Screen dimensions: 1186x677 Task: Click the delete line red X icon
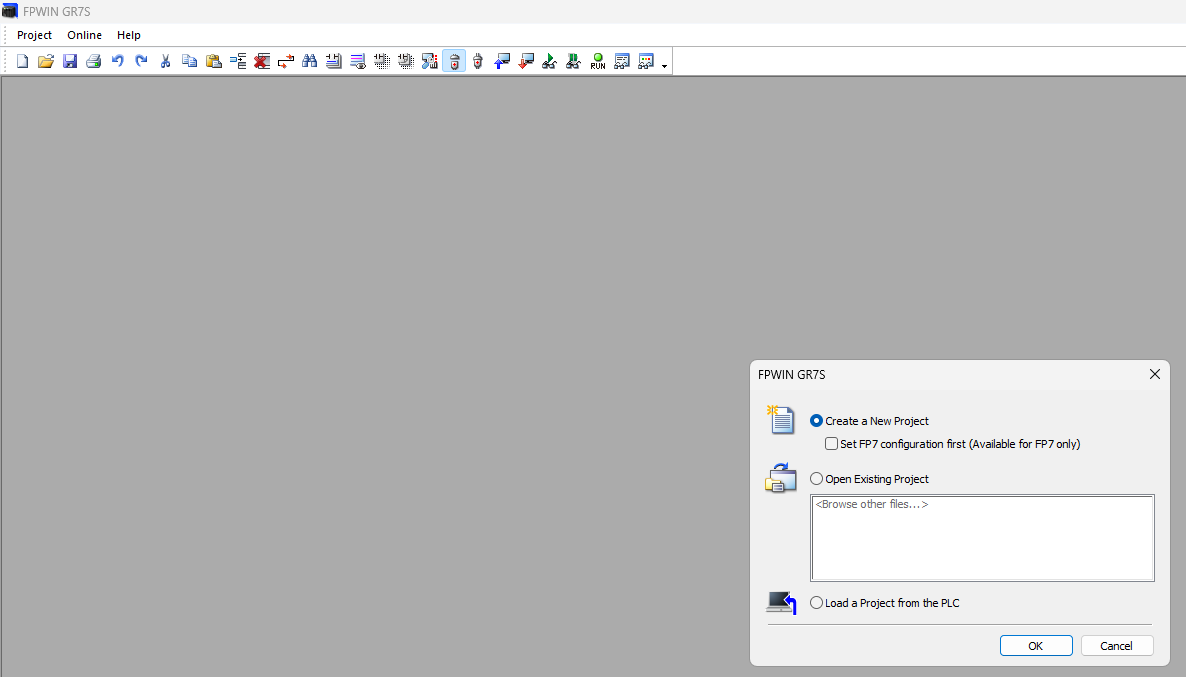click(x=262, y=61)
